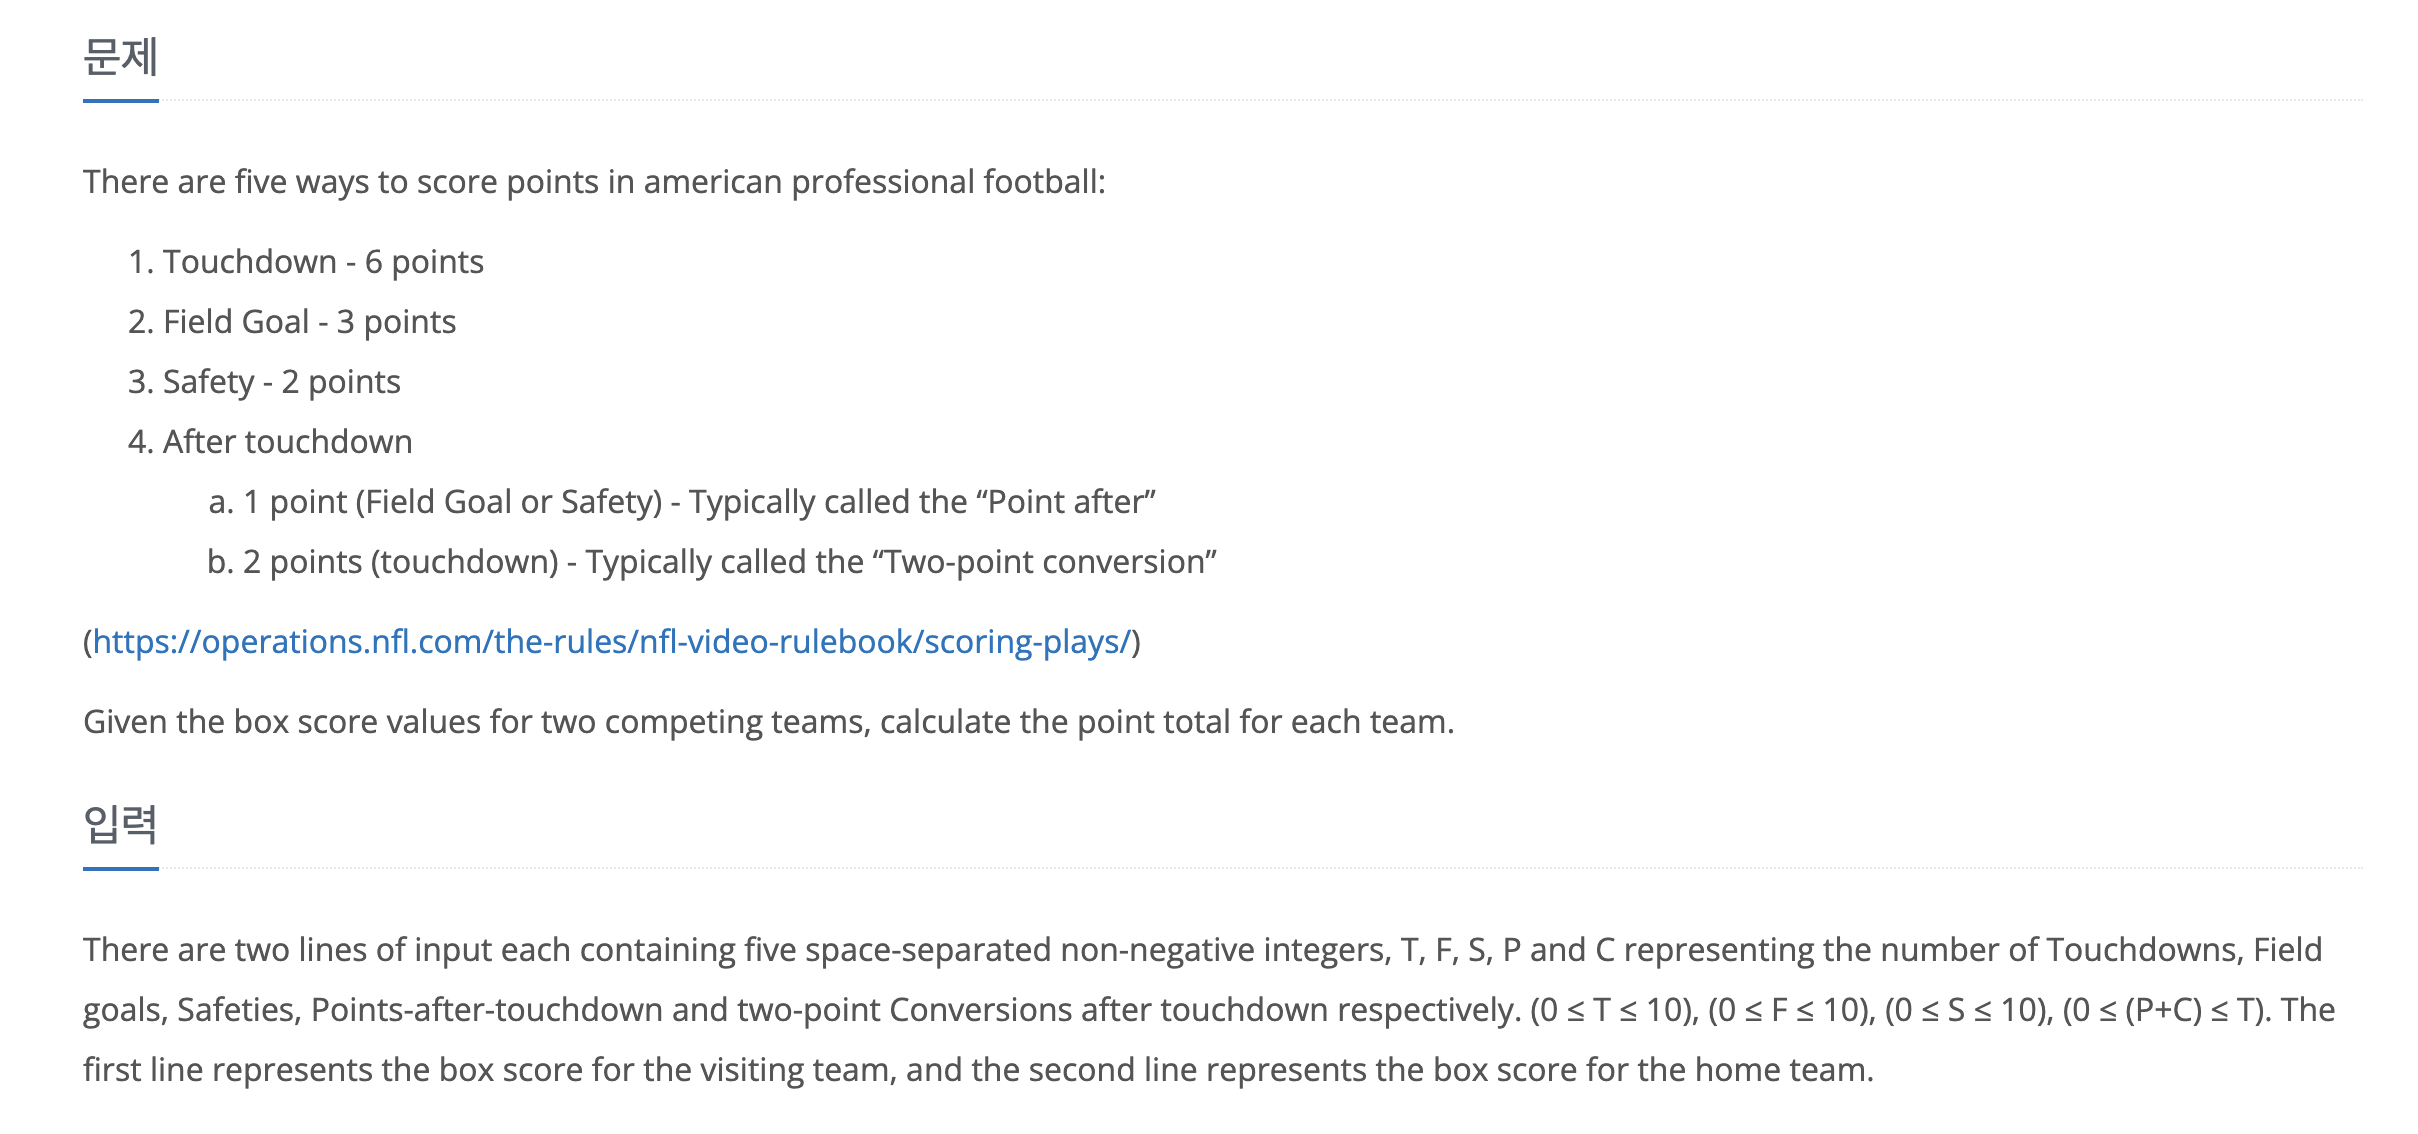Click the 'five ways to score' intro sentence

tap(594, 182)
